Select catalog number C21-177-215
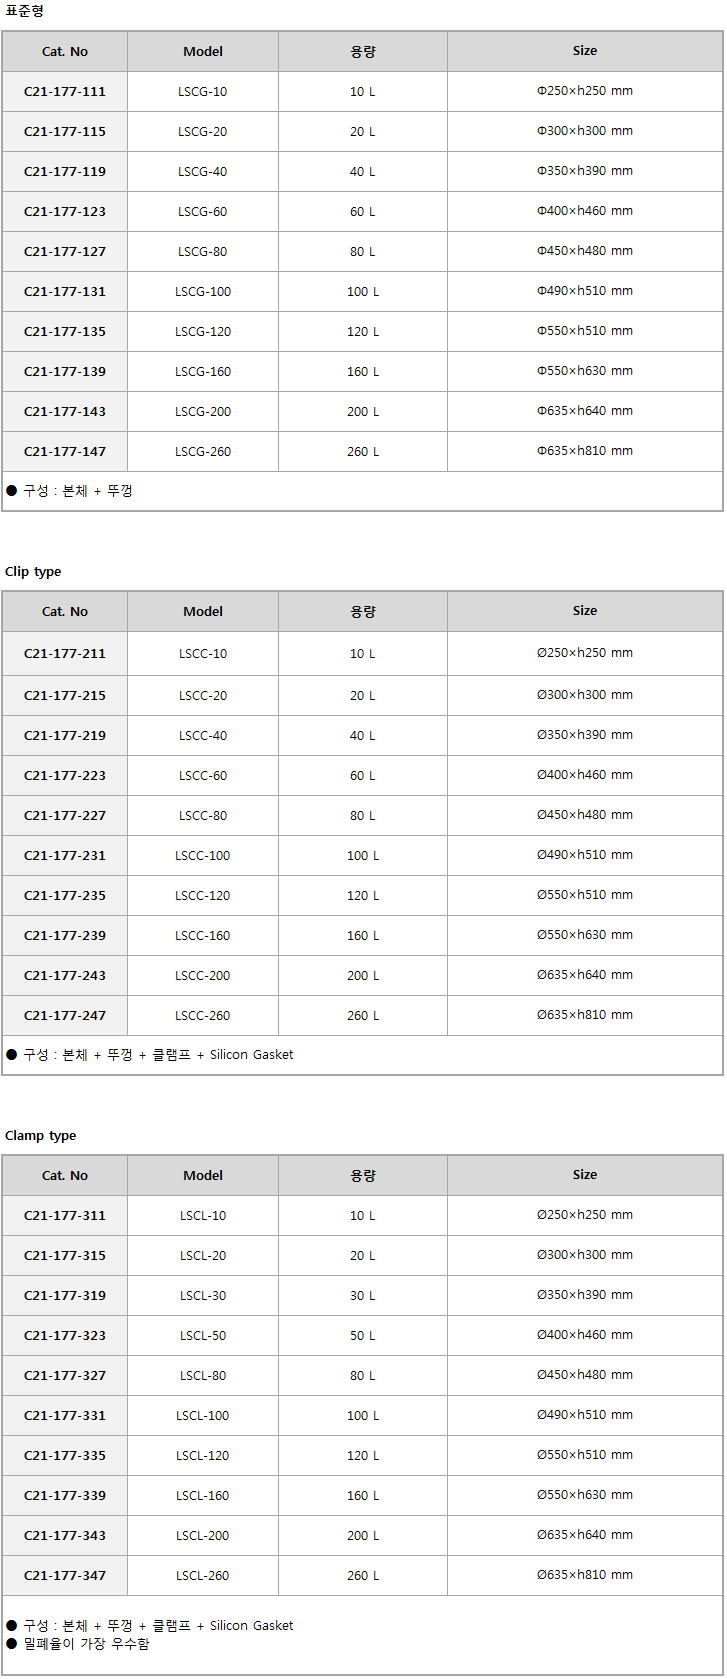 [x=65, y=696]
